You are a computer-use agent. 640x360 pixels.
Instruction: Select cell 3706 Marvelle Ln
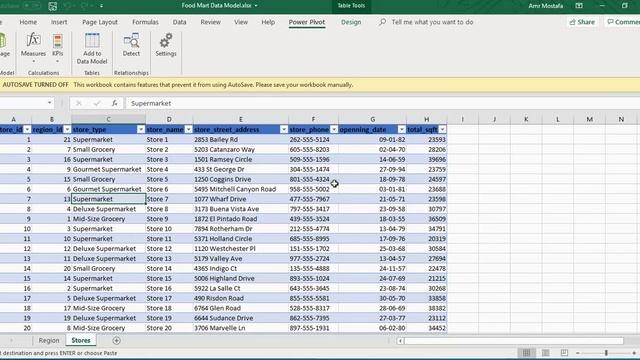point(240,328)
